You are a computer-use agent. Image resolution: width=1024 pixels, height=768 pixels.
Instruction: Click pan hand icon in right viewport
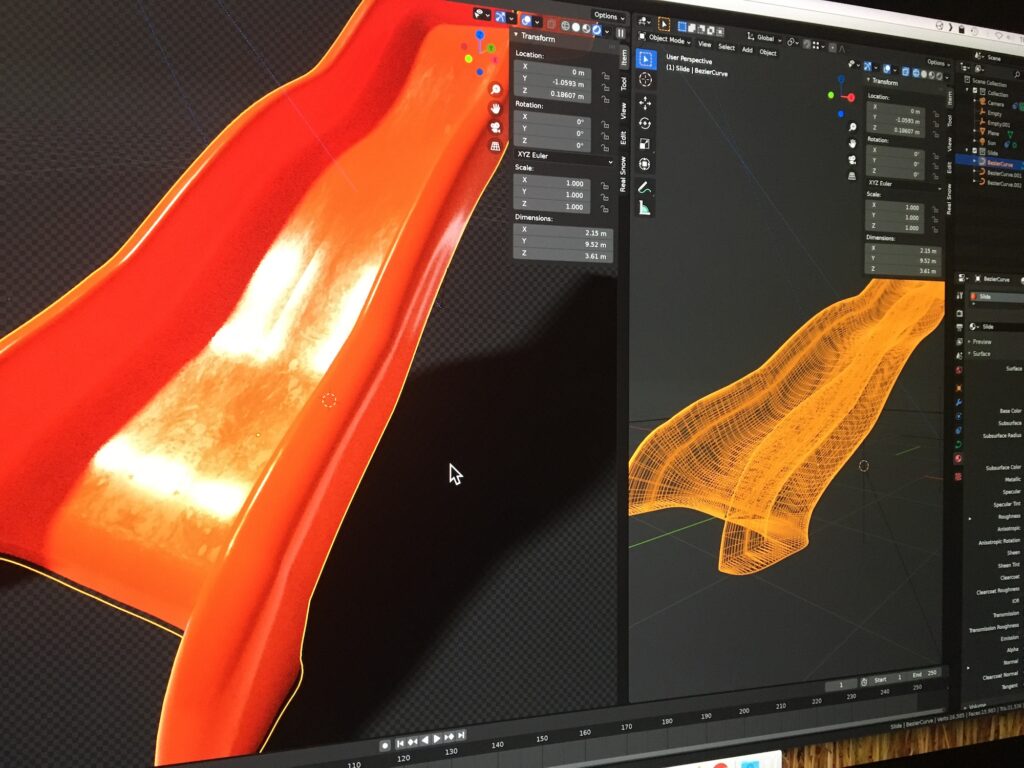tap(852, 143)
